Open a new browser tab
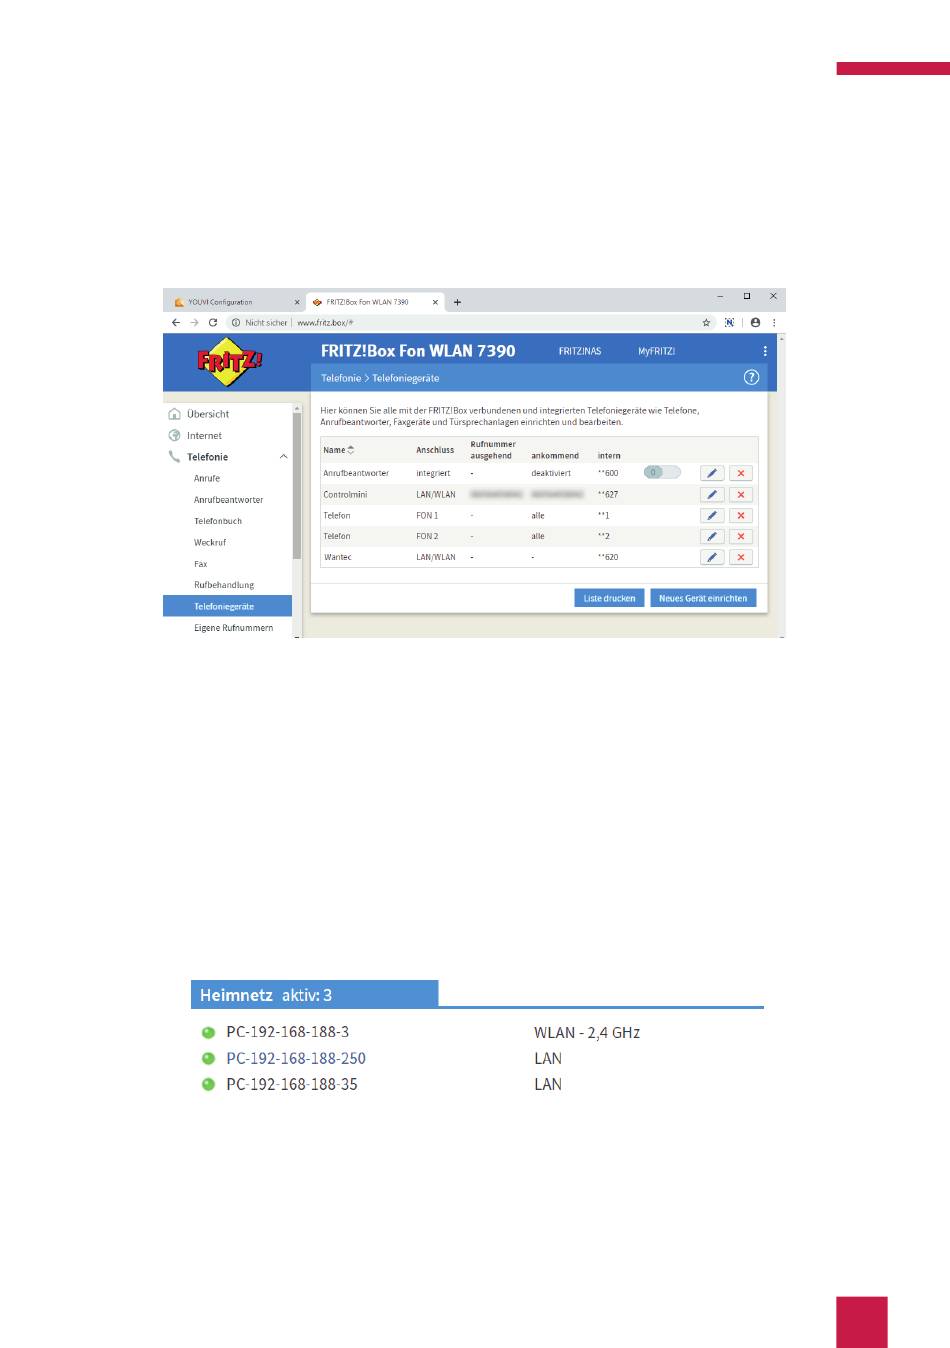This screenshot has width=950, height=1348. tap(458, 302)
